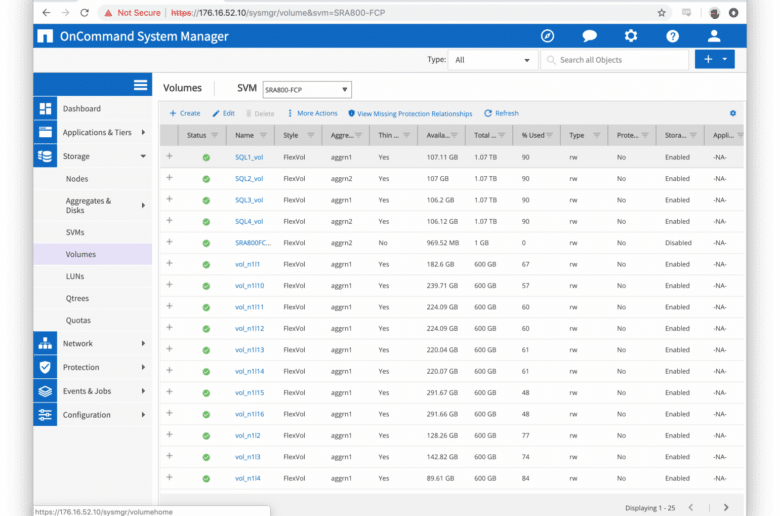Filter the Availa... column
Image resolution: width=780 pixels, height=516 pixels.
pyautogui.click(x=454, y=135)
